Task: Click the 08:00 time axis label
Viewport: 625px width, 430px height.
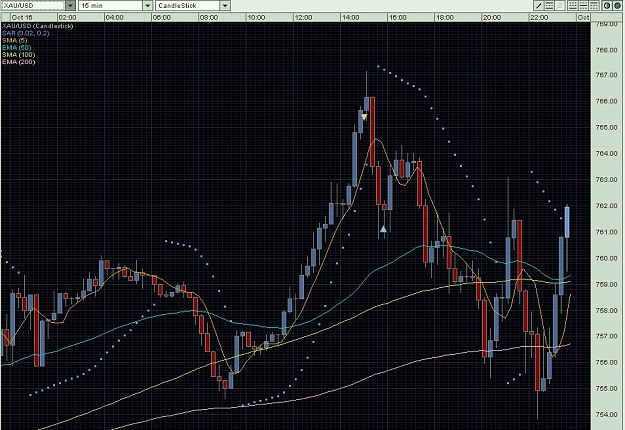Action: 209,18
